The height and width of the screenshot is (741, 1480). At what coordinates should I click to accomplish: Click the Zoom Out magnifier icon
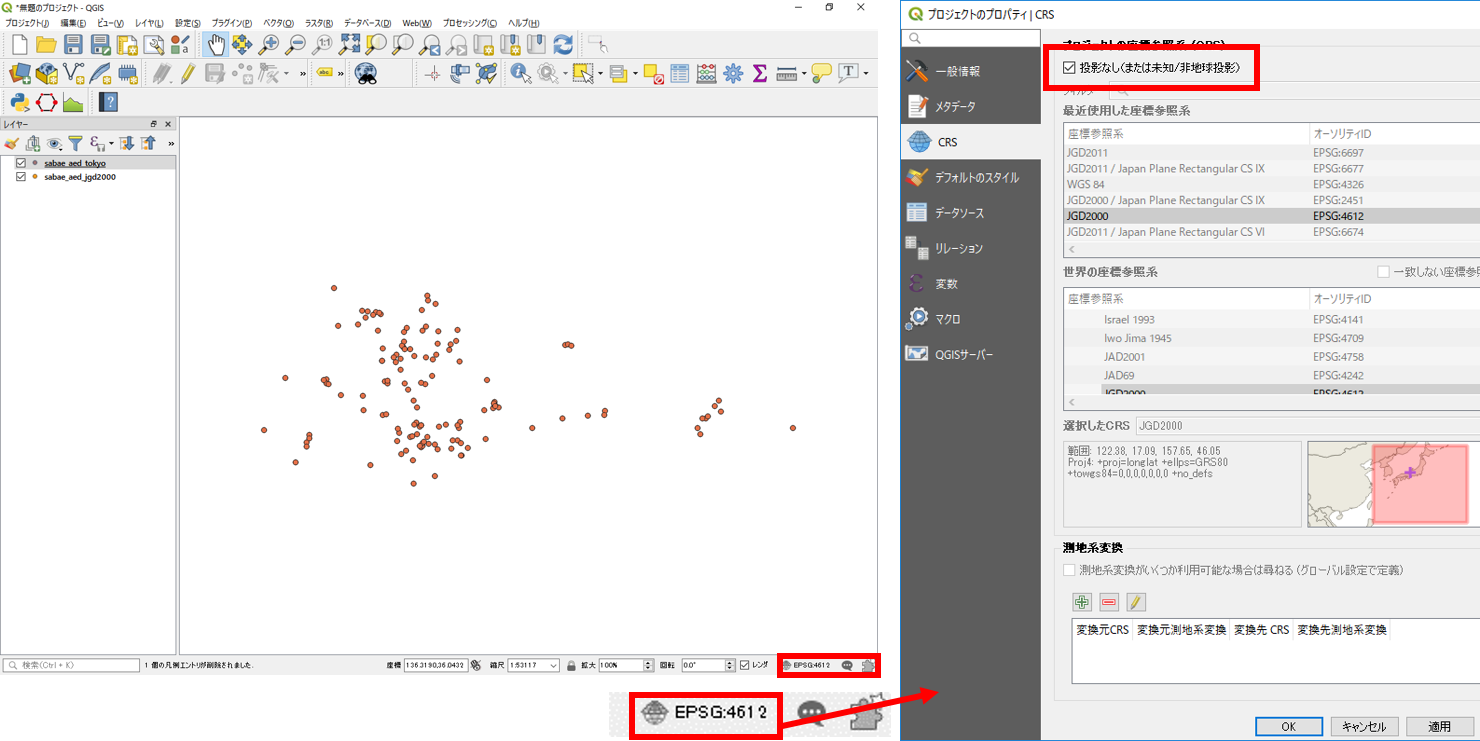295,44
